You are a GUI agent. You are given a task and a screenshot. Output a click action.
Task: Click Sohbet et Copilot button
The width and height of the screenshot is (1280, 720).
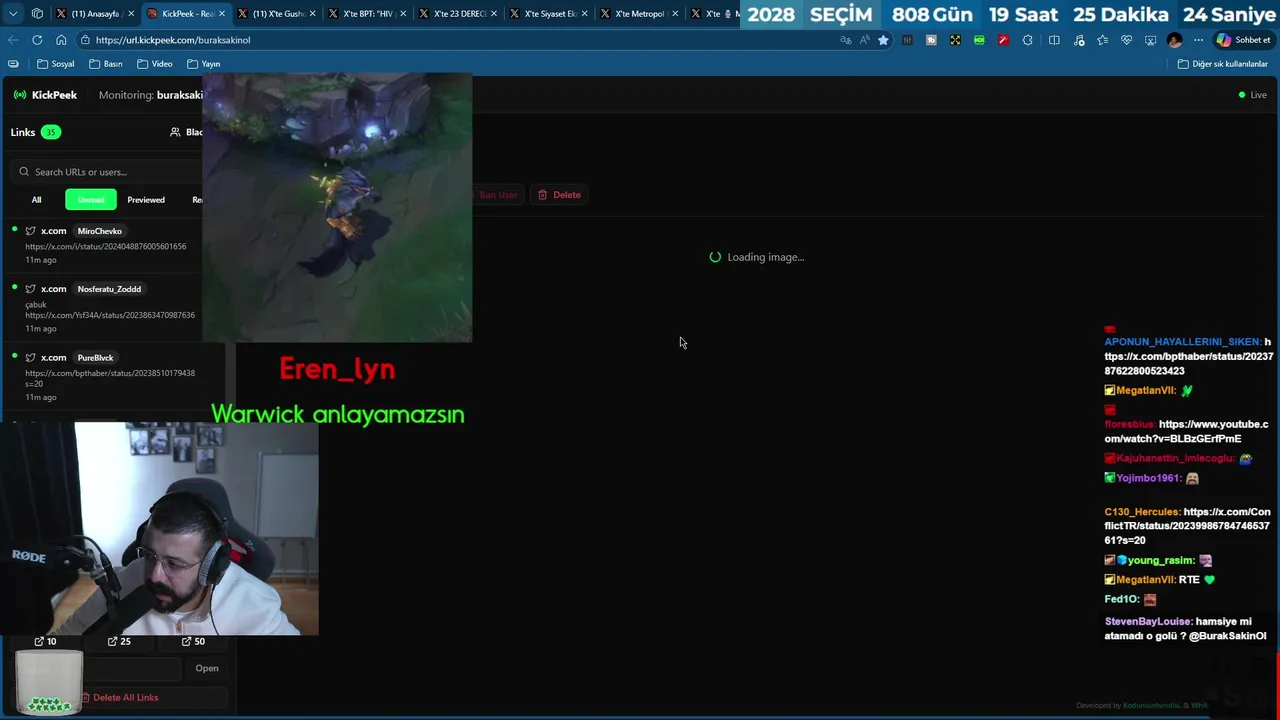point(1243,40)
